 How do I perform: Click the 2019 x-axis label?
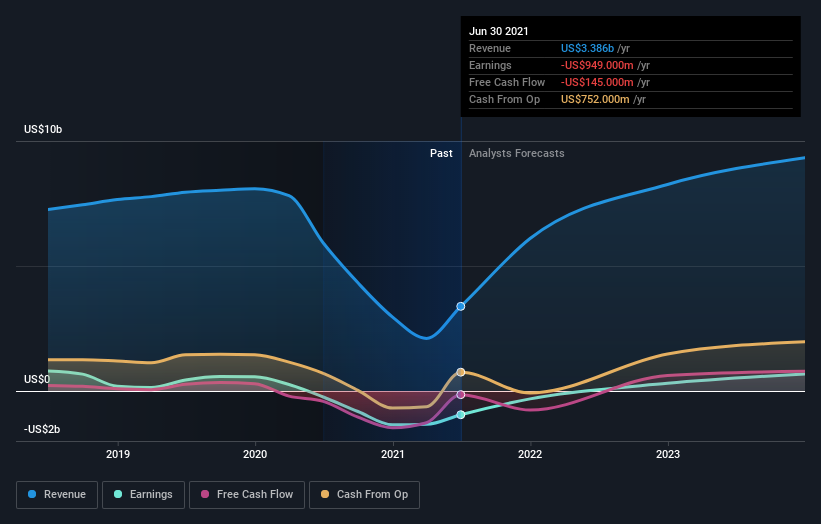coord(118,454)
